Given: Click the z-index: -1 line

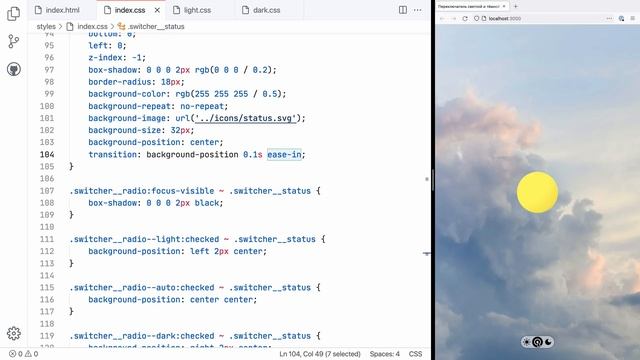Looking at the screenshot, I should click(x=117, y=58).
